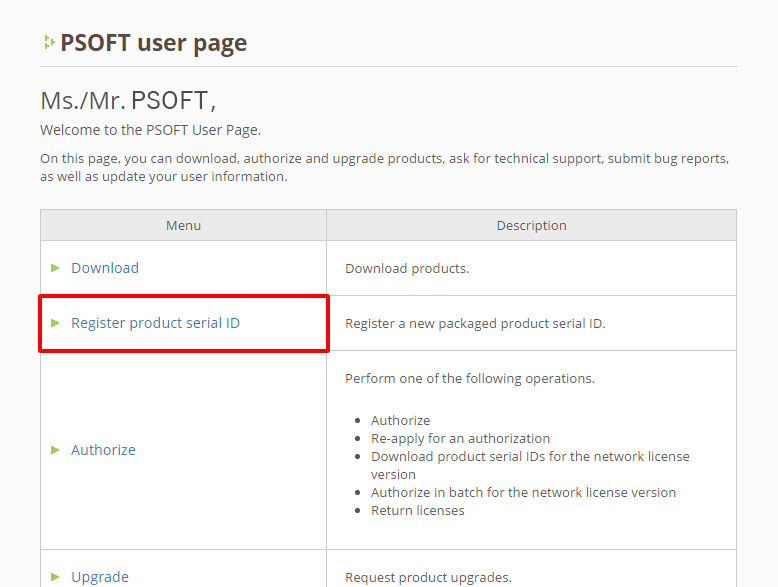Click the green arrow beside Authorize link
Image resolution: width=778 pixels, height=587 pixels.
tap(56, 450)
